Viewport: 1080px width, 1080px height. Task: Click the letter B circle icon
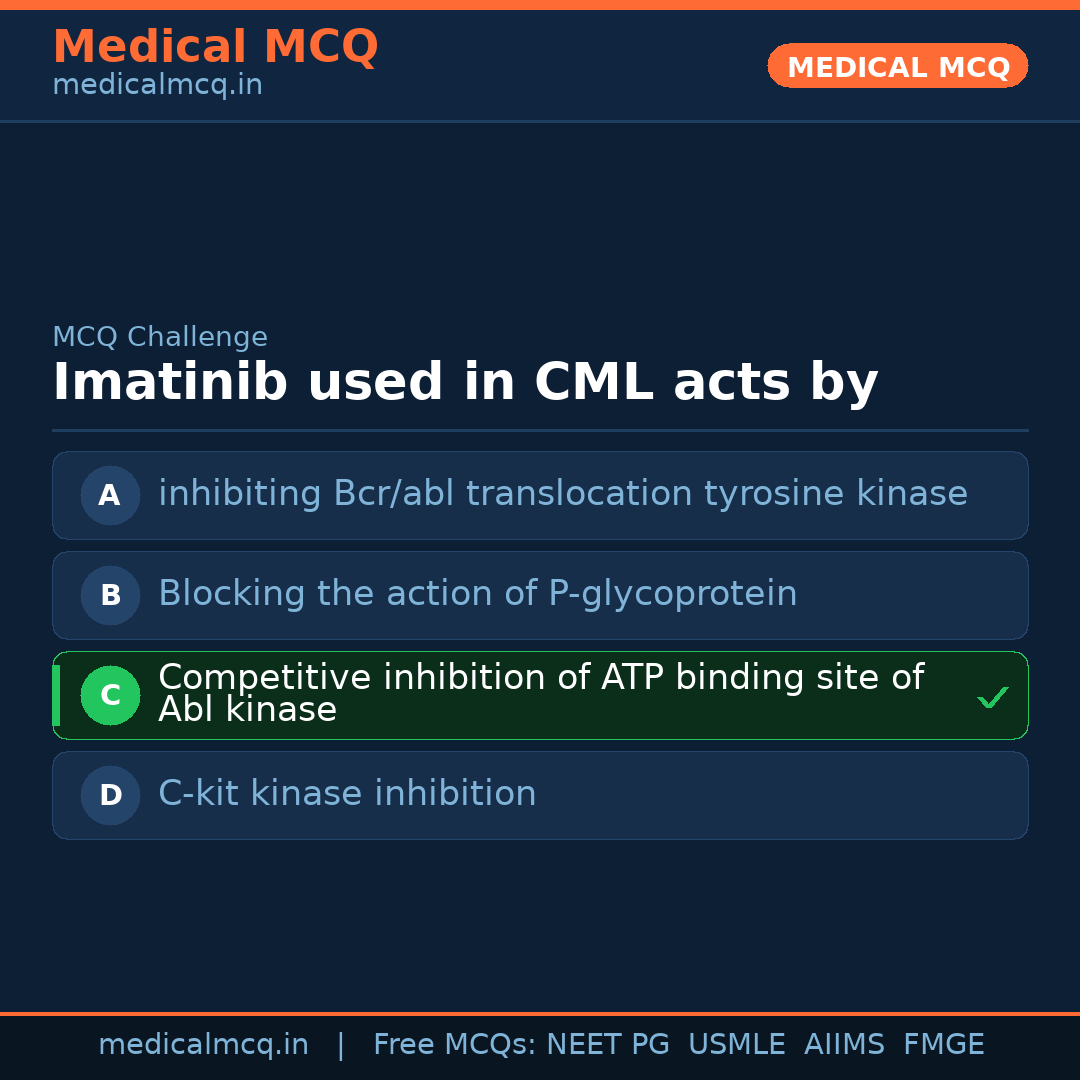click(110, 595)
